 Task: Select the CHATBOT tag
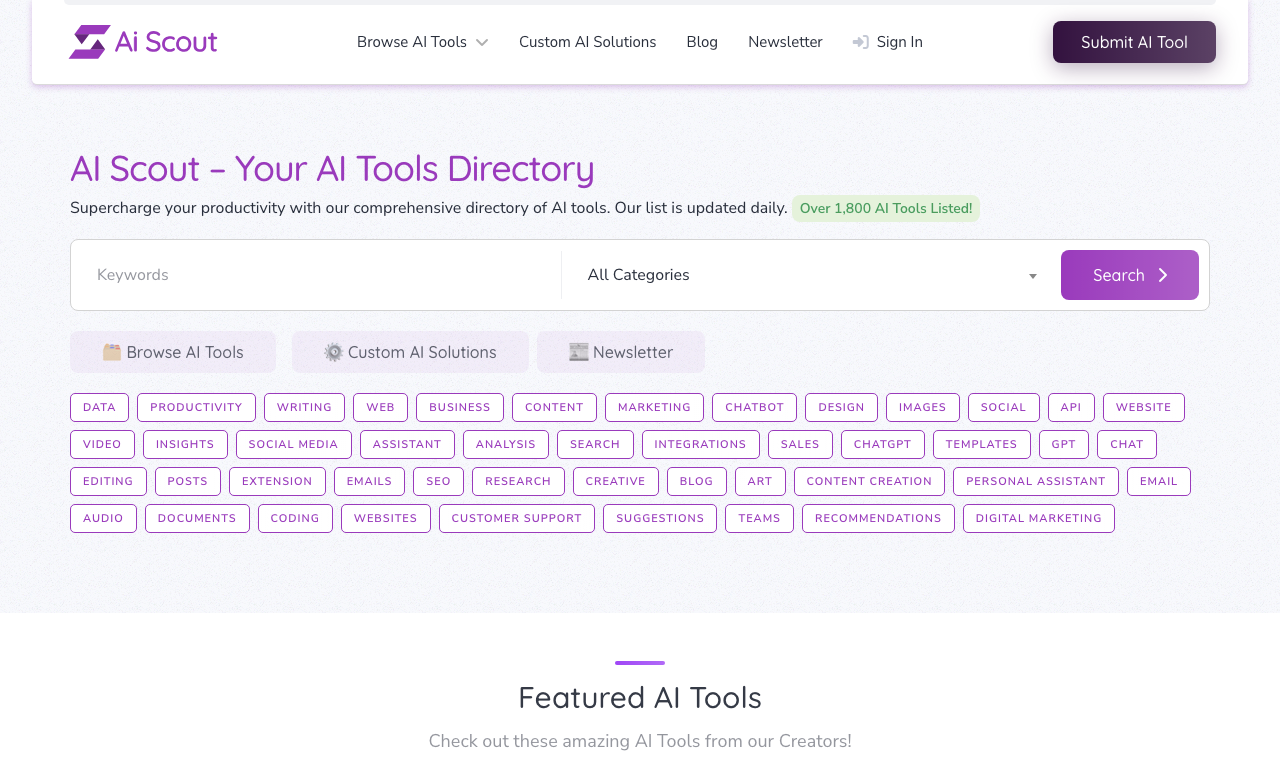click(x=754, y=407)
